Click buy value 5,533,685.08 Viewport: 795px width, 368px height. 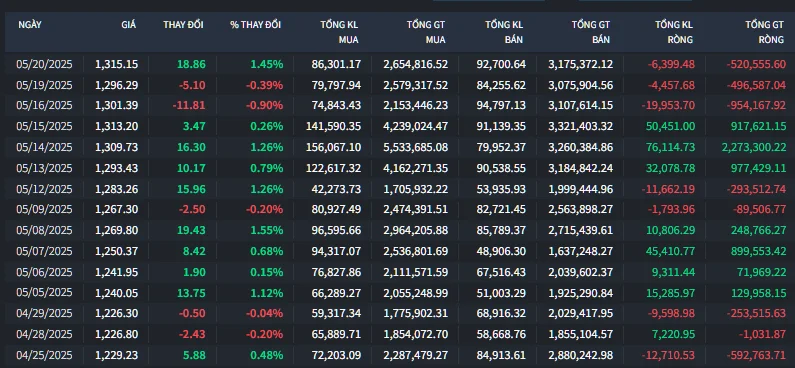416,147
